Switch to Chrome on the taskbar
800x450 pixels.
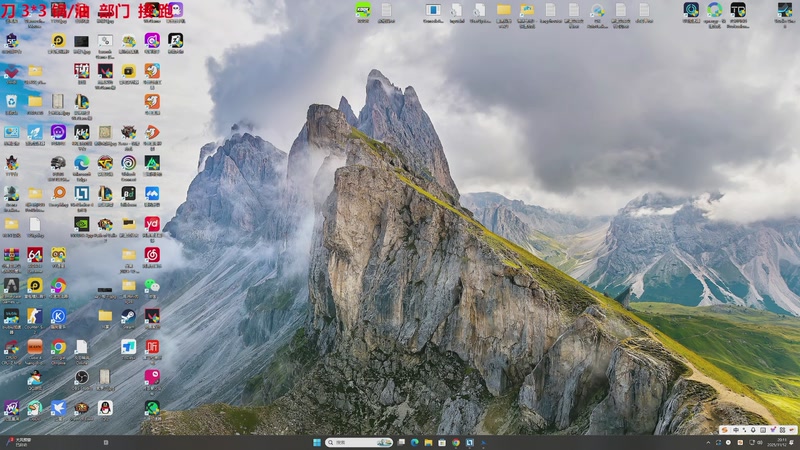pos(456,442)
